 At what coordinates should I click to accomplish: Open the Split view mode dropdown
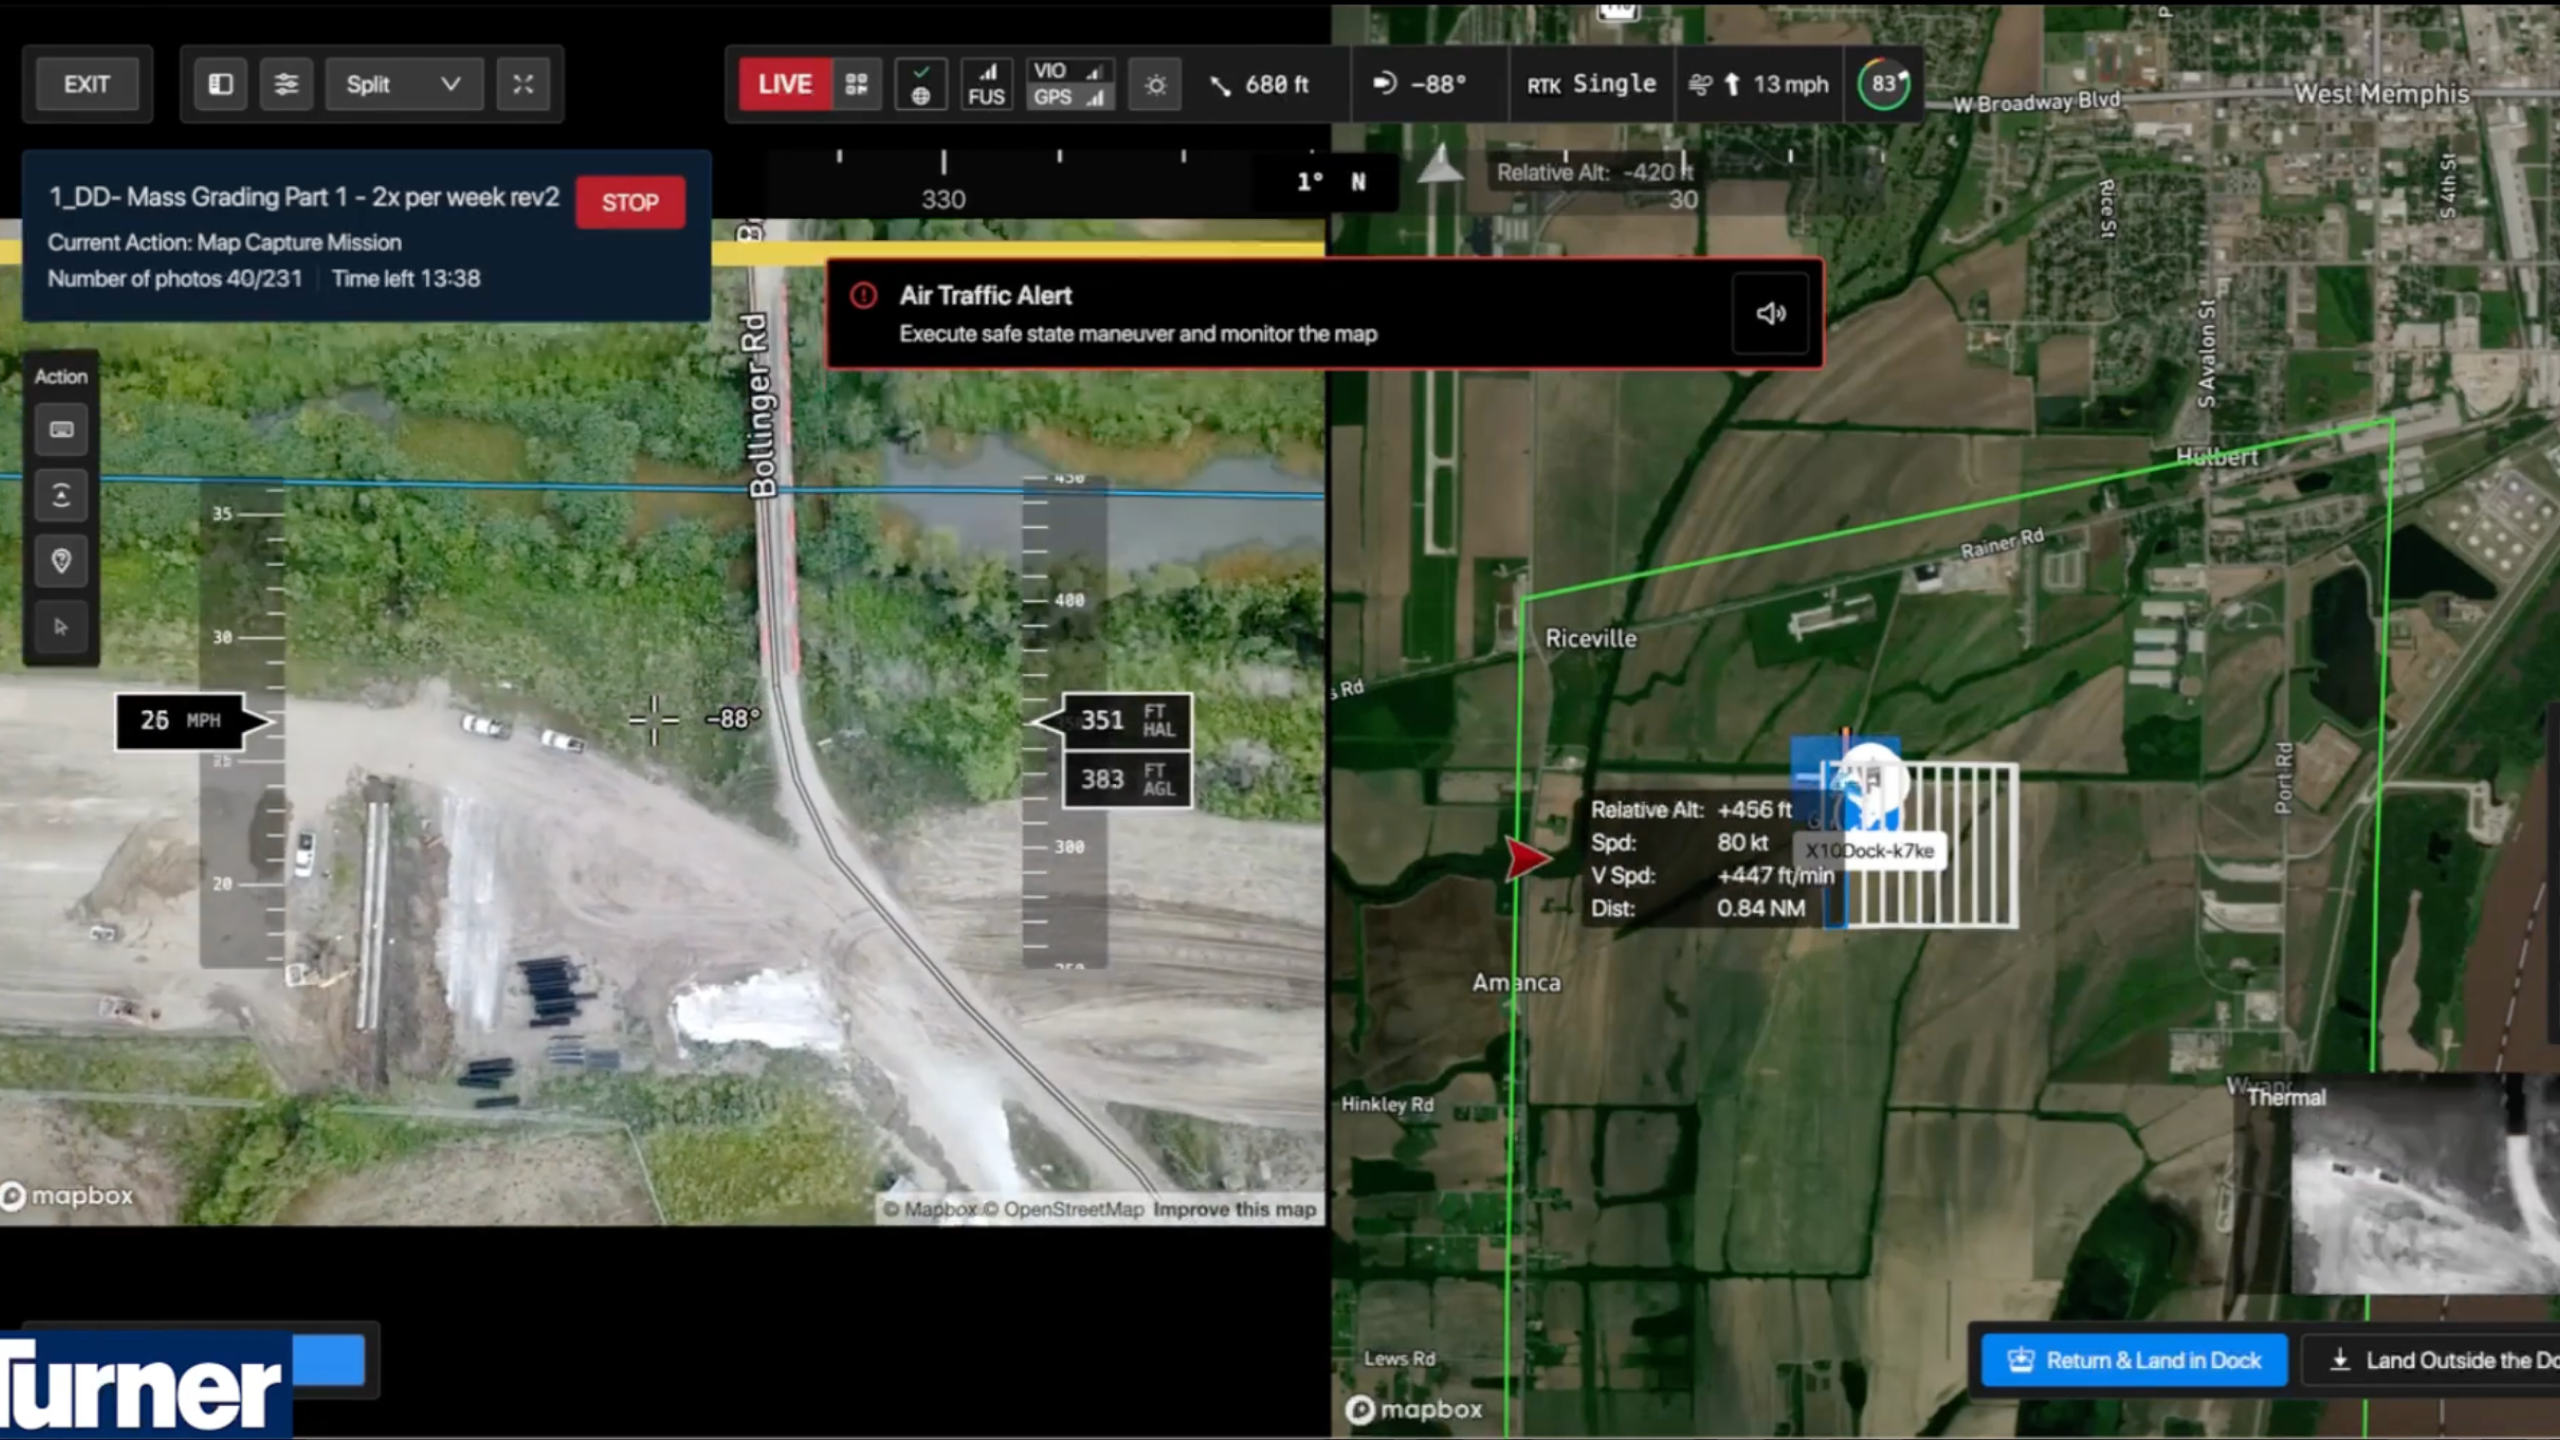click(404, 84)
